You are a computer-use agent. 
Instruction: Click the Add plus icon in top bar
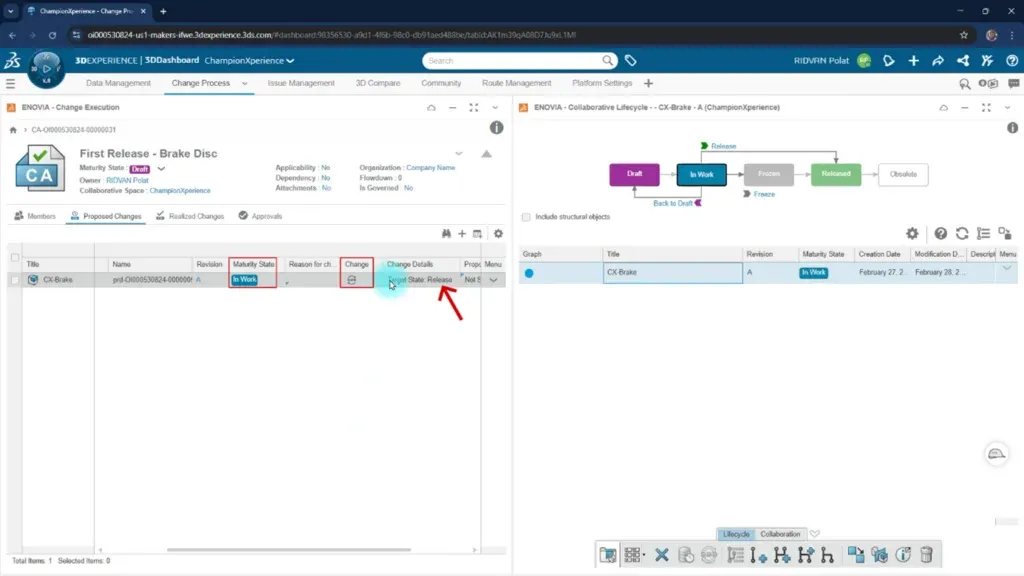coord(914,61)
